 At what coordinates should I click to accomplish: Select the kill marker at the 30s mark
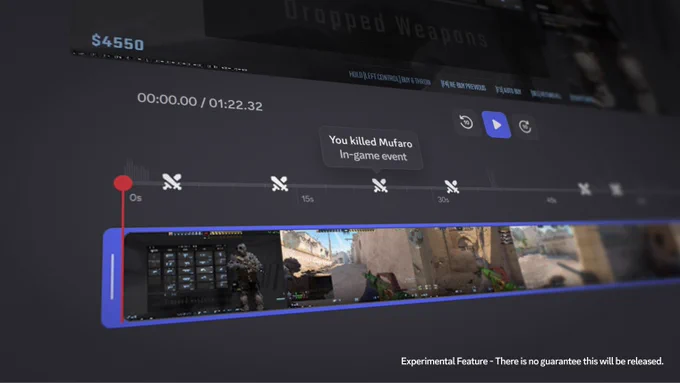pos(451,187)
